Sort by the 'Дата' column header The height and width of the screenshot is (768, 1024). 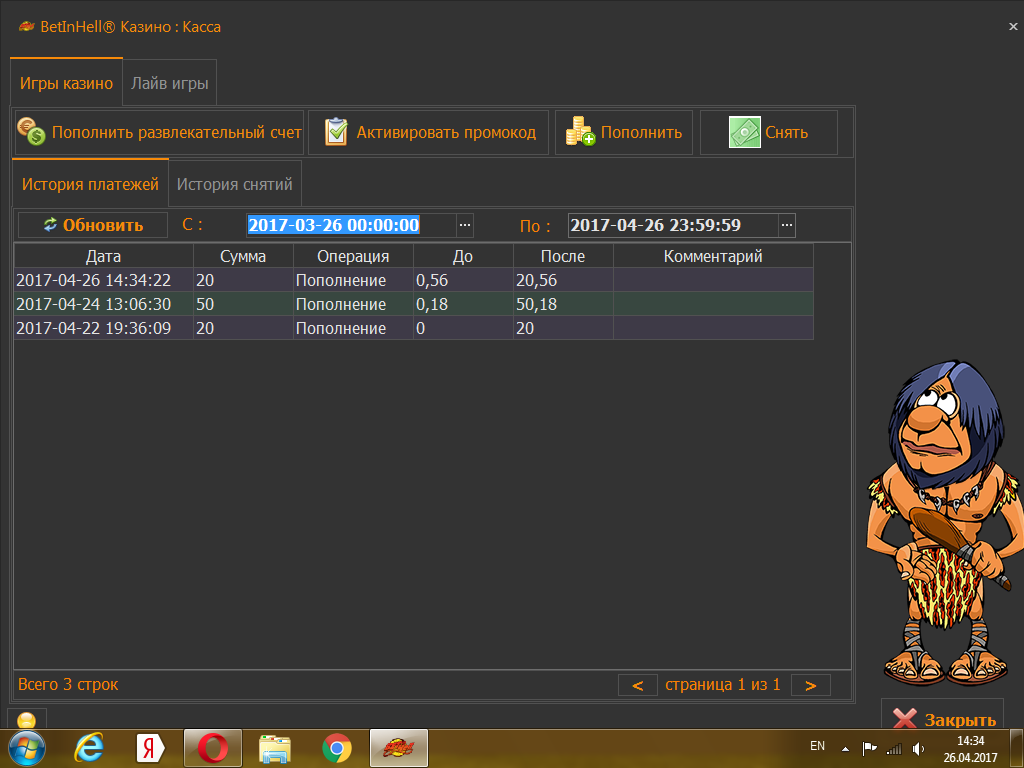point(104,256)
